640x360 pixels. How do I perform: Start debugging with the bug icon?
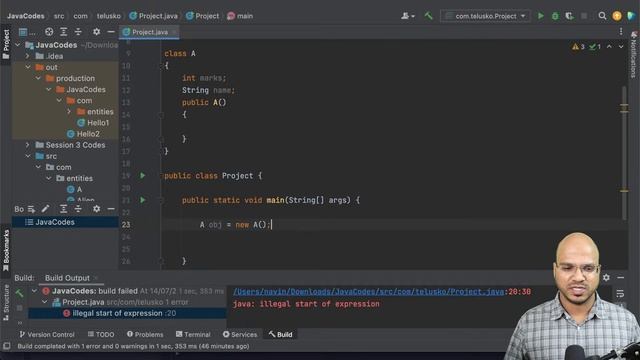coord(555,16)
